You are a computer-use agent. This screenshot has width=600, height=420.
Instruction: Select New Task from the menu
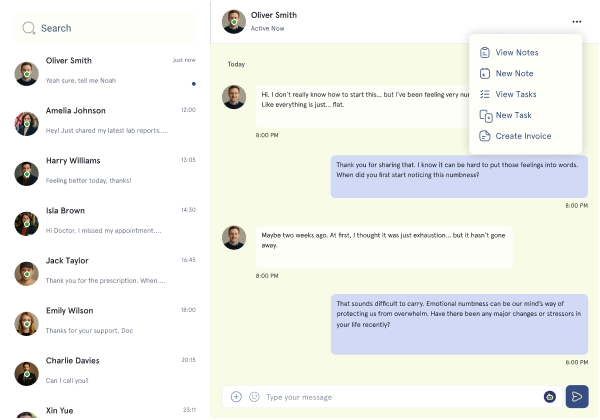(513, 115)
